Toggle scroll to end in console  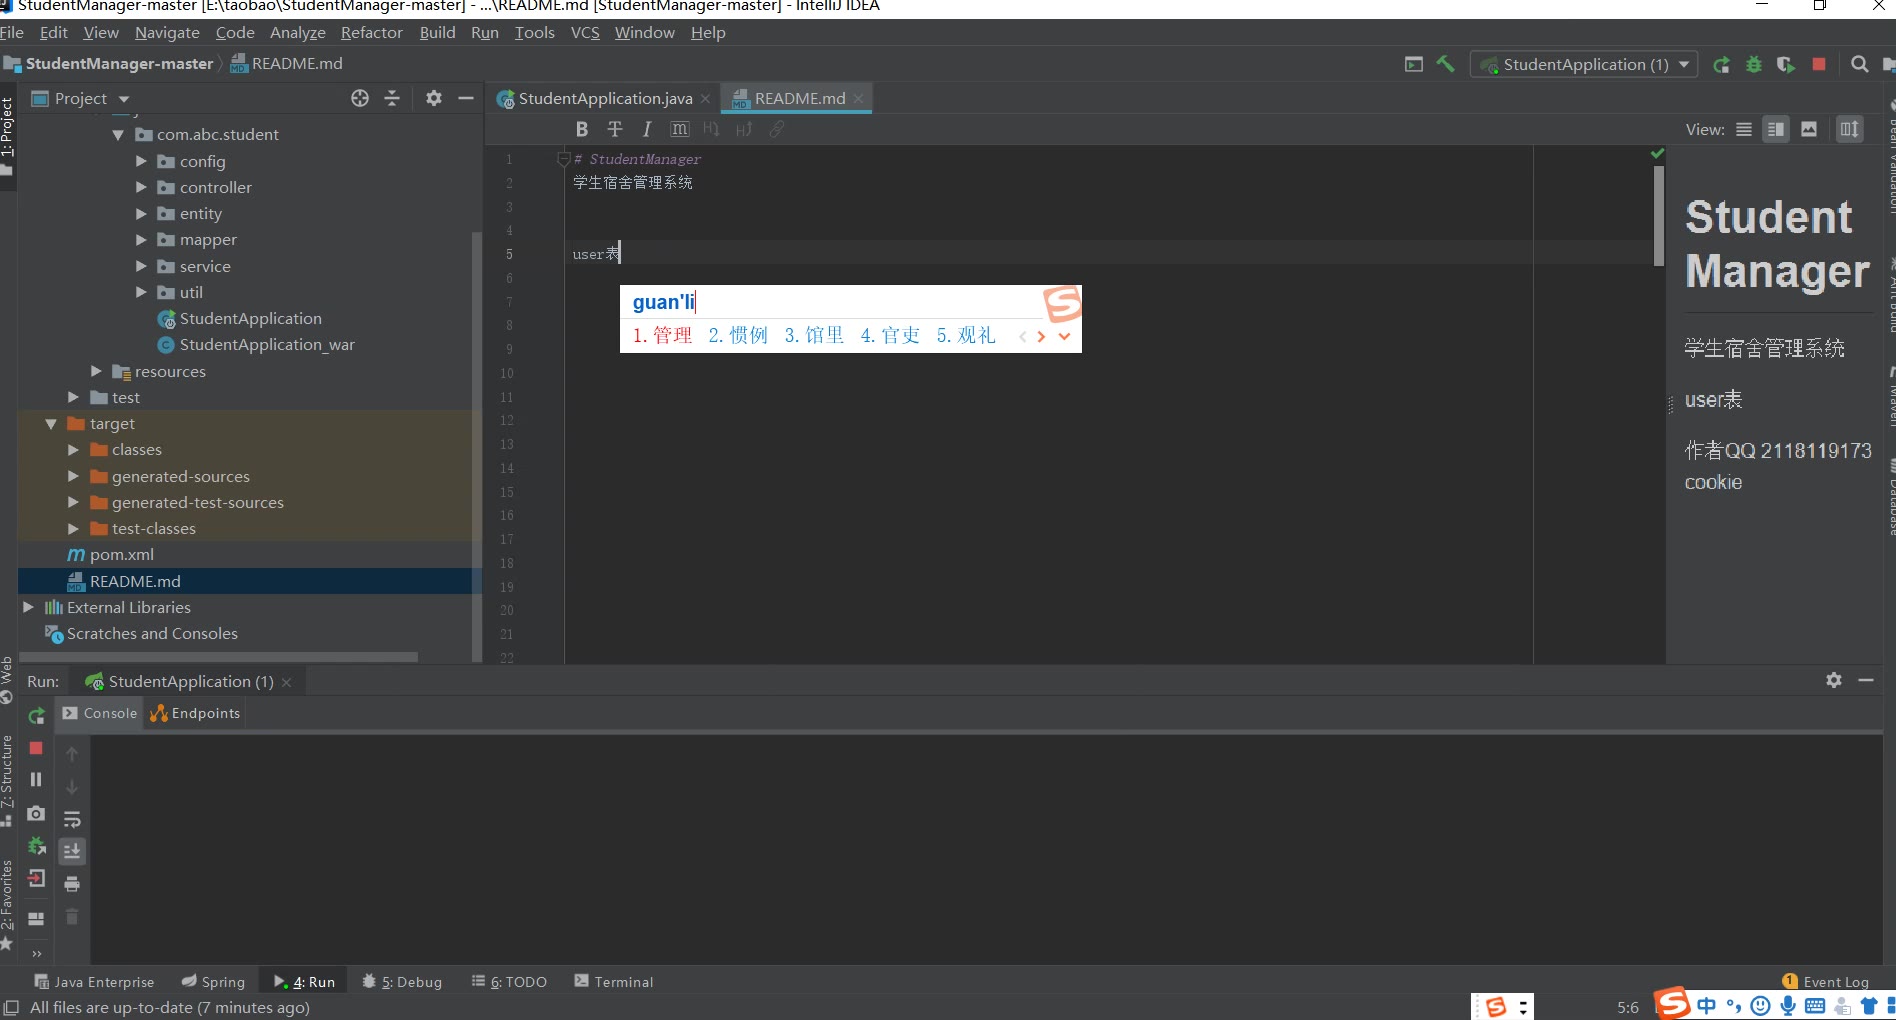[x=72, y=852]
